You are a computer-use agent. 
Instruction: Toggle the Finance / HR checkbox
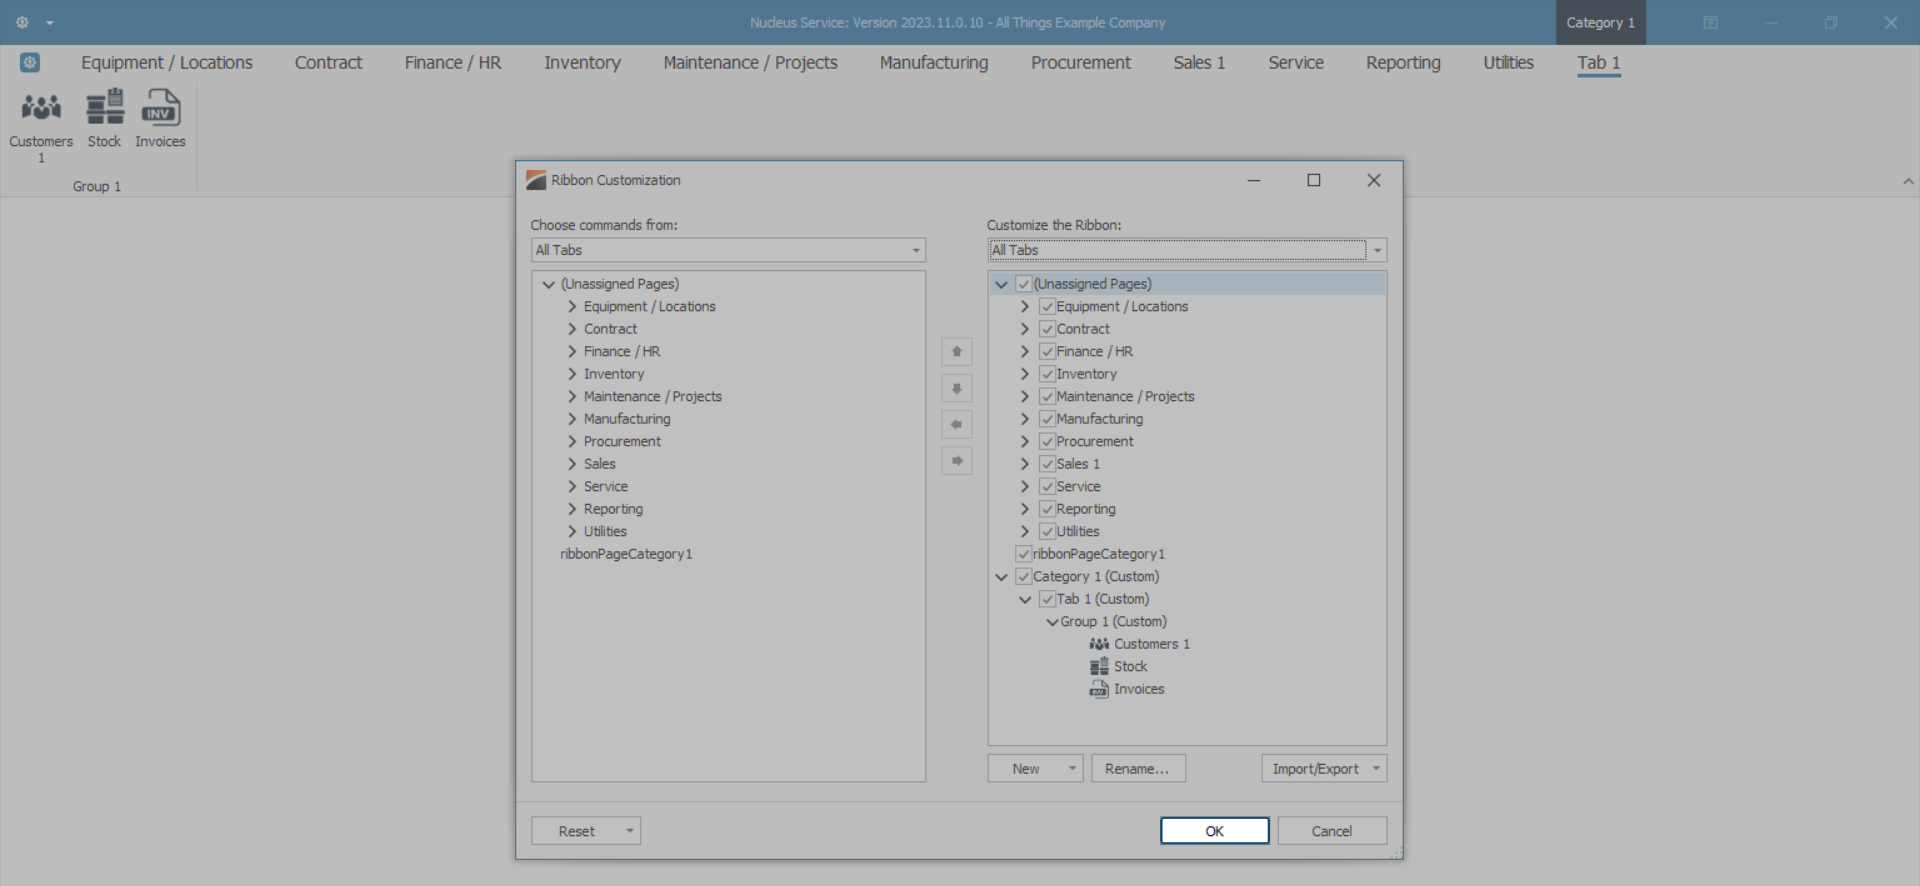coord(1047,352)
